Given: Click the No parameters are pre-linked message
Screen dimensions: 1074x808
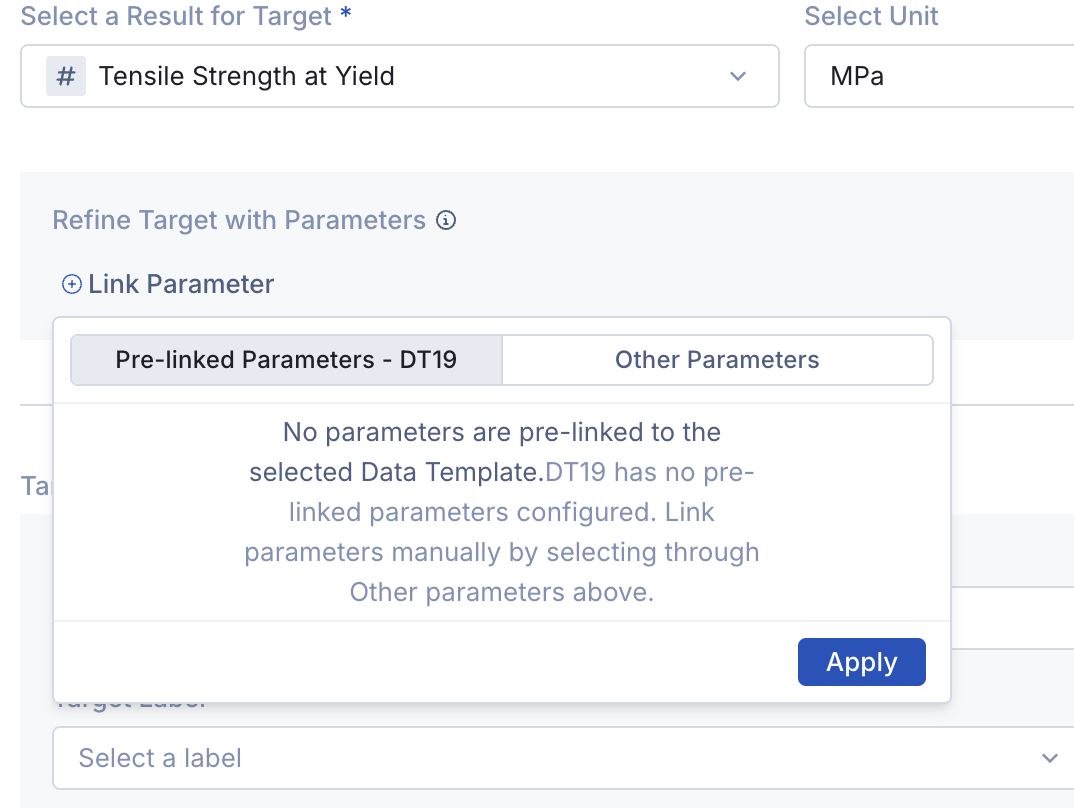Looking at the screenshot, I should (486, 452).
